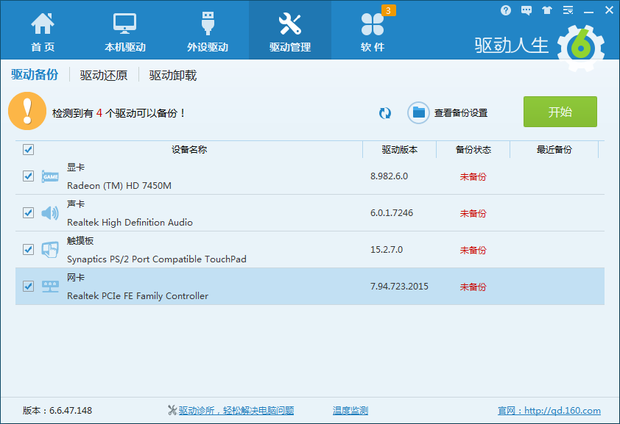
Task: Click the 触摸板 category label
Action: pyautogui.click(x=80, y=241)
